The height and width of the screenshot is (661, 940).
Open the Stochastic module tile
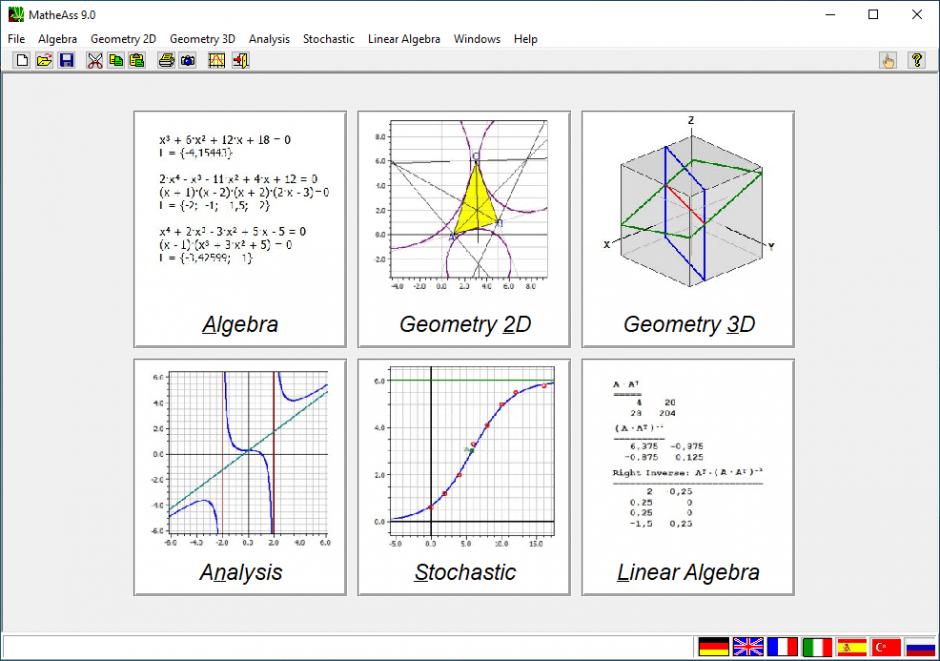pos(464,477)
